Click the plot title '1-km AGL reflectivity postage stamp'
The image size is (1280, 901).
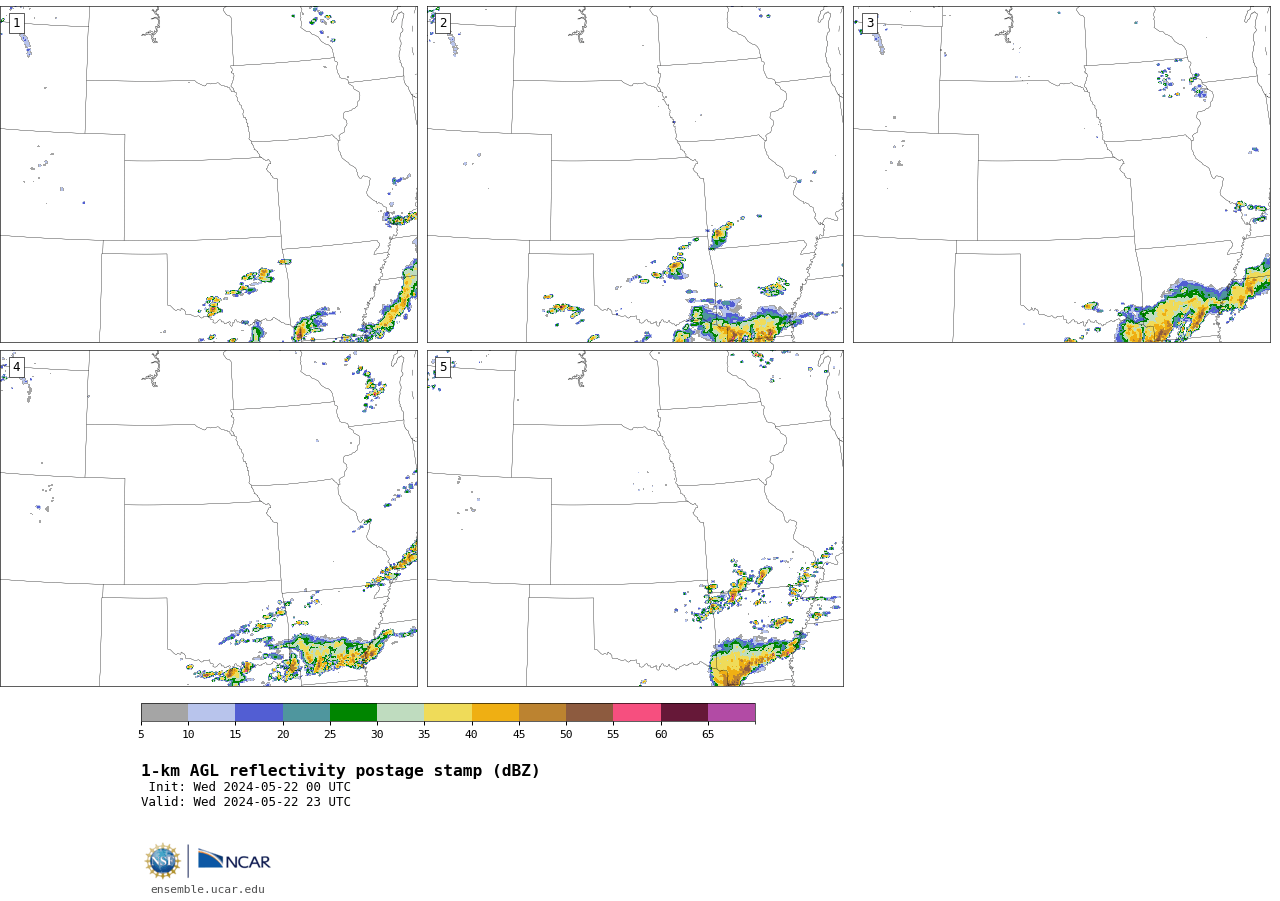pos(340,771)
